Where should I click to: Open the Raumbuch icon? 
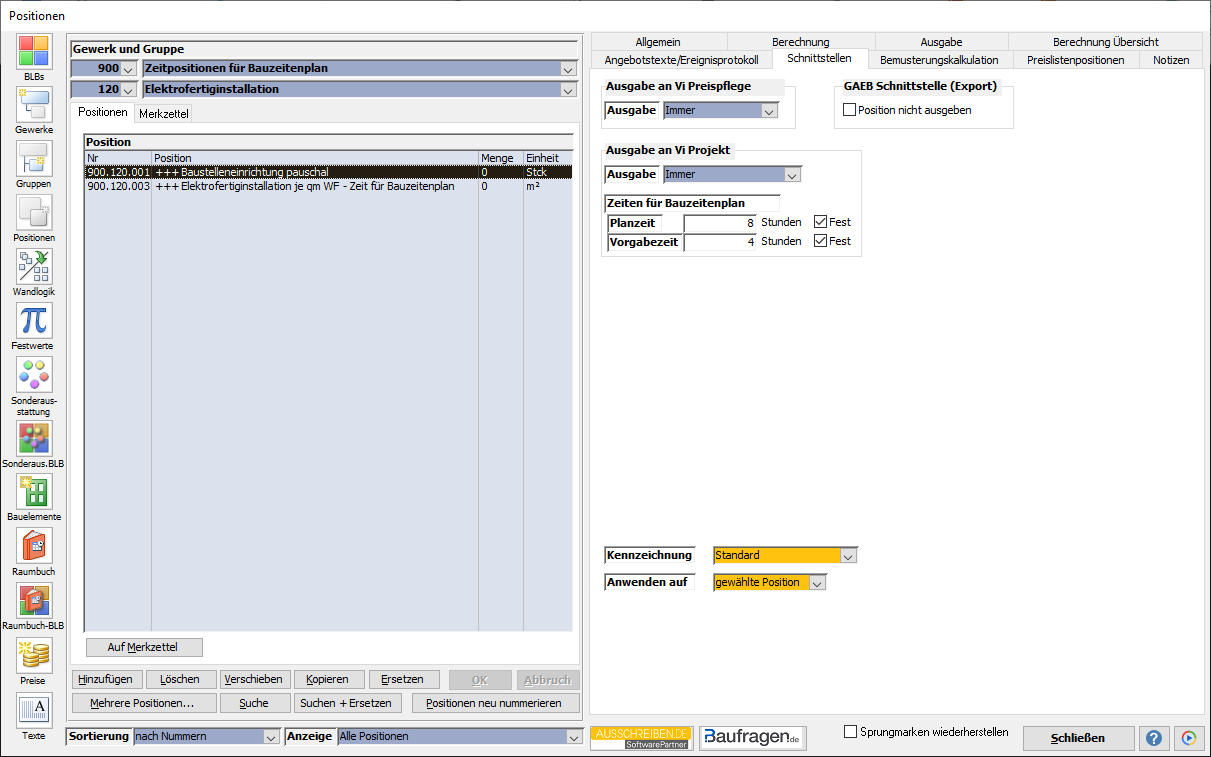pyautogui.click(x=34, y=546)
